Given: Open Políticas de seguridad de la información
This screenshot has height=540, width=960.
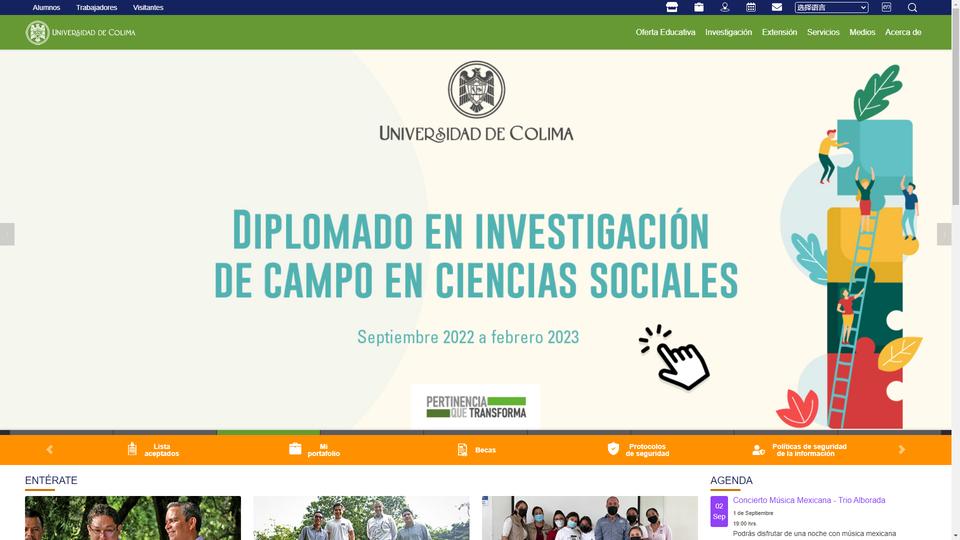Looking at the screenshot, I should [809, 450].
